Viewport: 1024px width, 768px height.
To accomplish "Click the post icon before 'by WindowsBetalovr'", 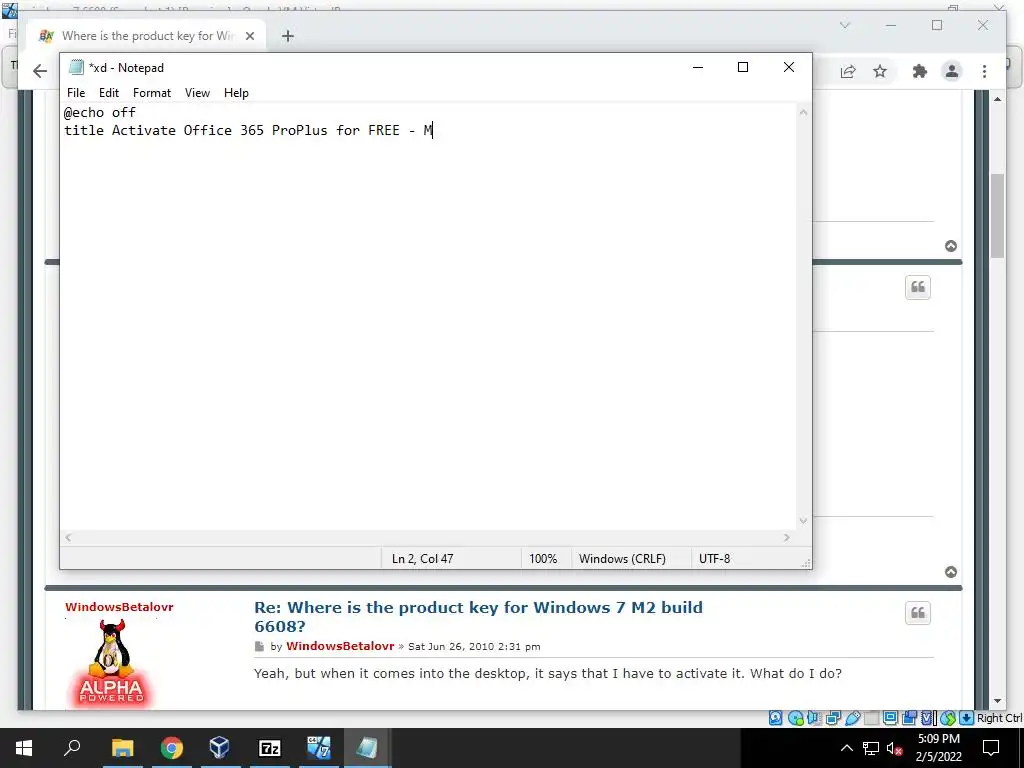I will 259,646.
